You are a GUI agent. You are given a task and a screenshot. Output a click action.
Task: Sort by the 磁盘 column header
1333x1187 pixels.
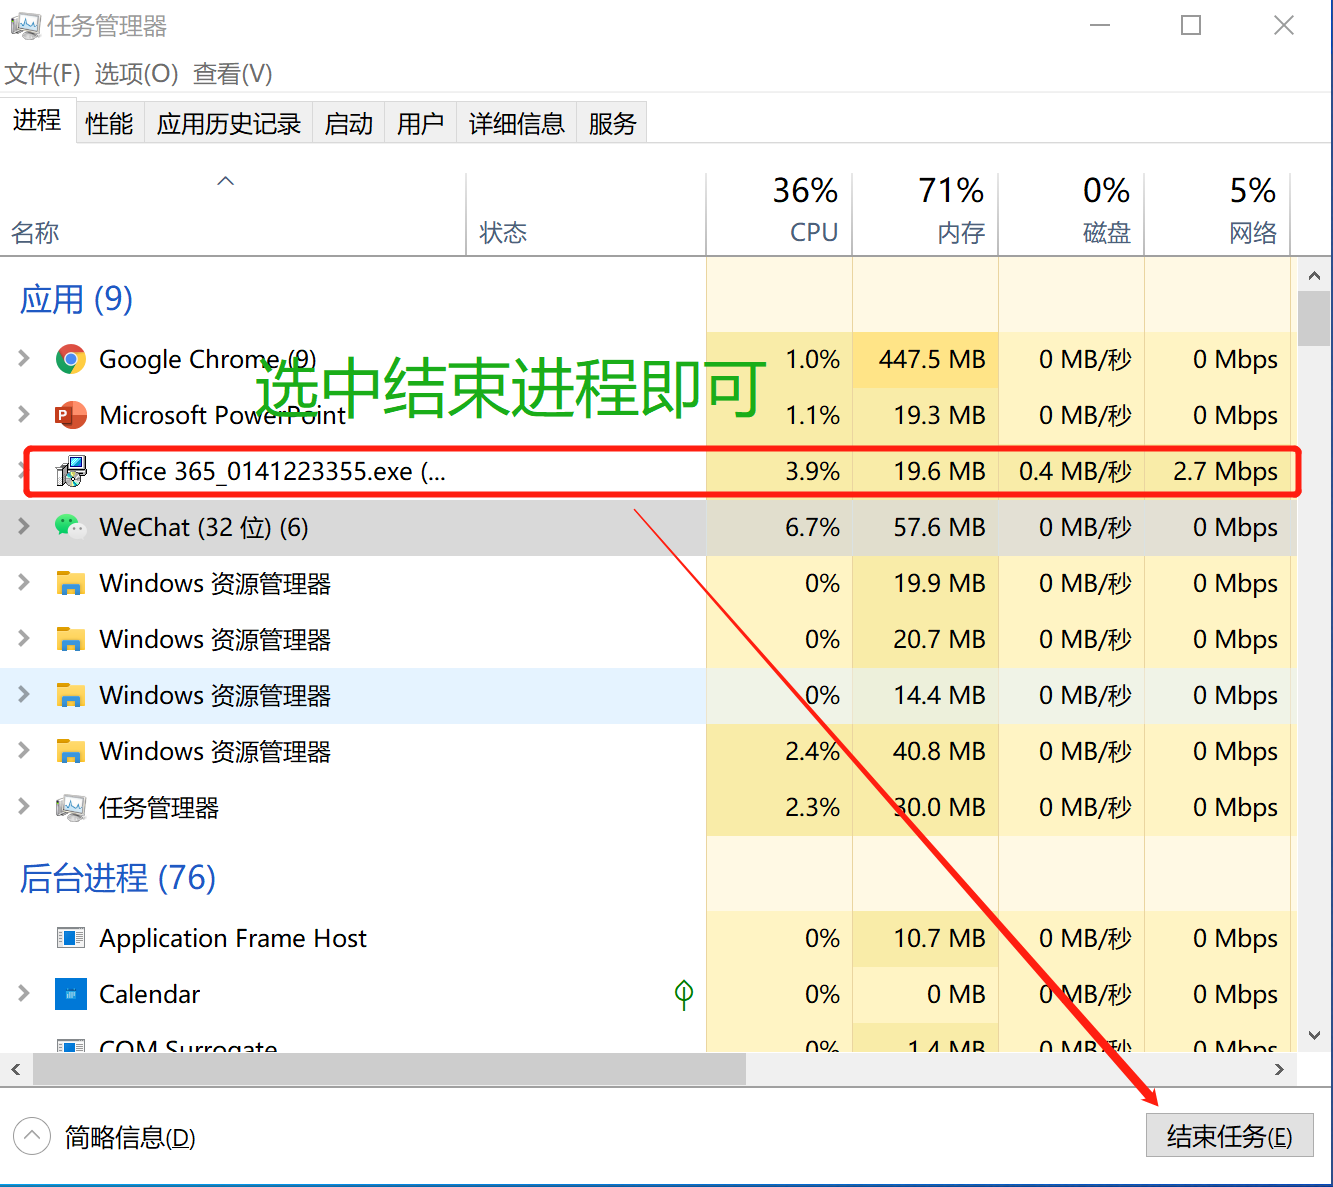[1071, 214]
